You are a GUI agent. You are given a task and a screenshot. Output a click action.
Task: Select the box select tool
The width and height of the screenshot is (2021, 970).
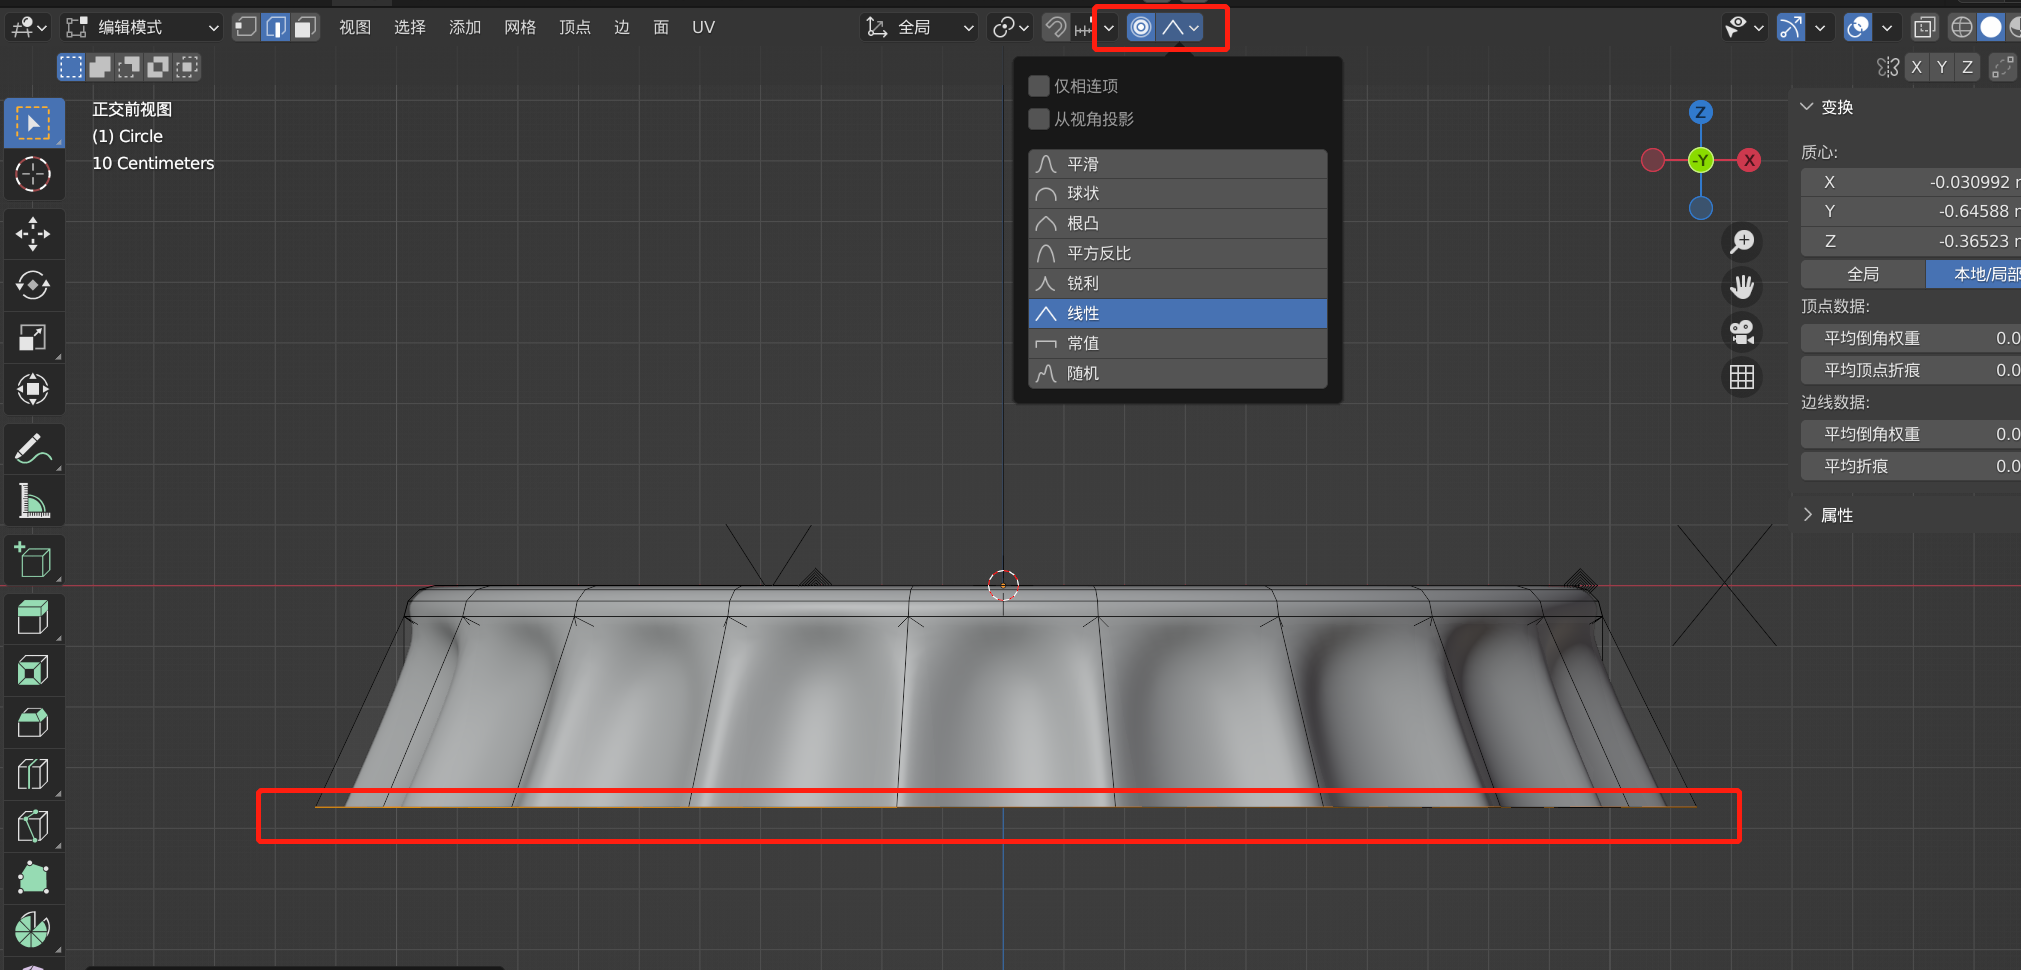click(x=34, y=123)
